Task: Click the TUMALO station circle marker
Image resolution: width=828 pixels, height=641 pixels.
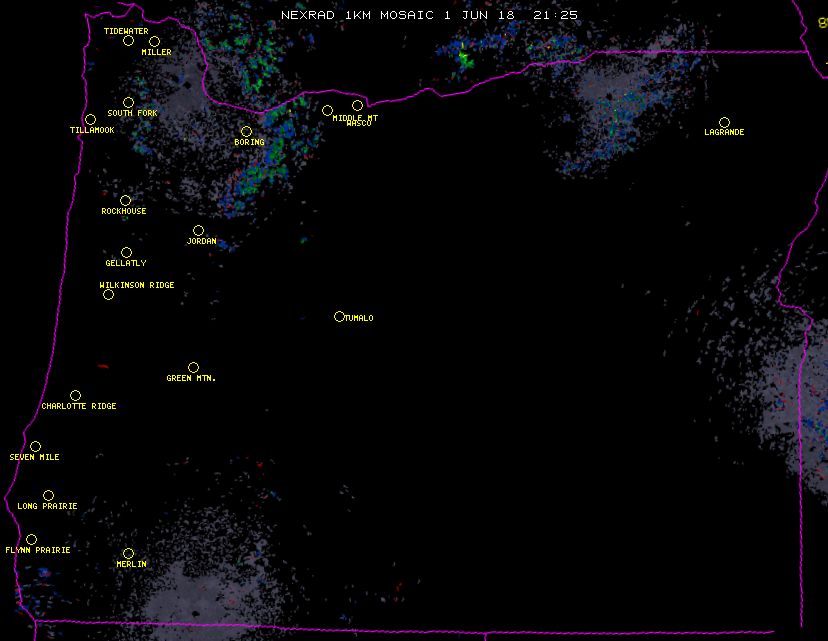Action: coord(339,316)
